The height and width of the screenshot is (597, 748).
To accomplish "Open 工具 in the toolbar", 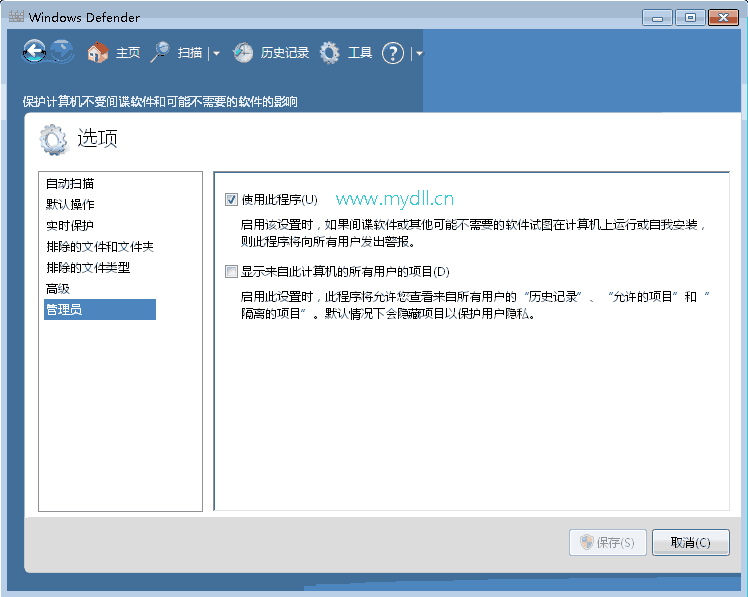I will click(x=360, y=52).
